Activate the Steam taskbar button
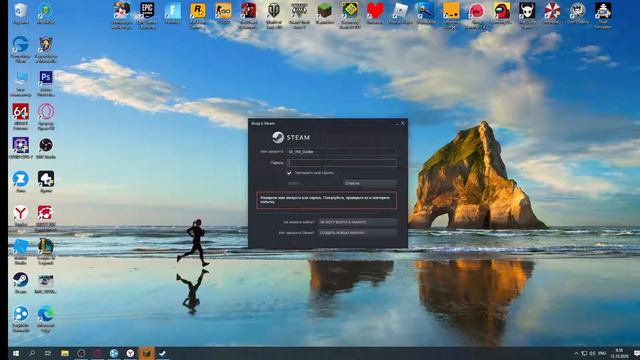The height and width of the screenshot is (360, 640). click(x=162, y=353)
